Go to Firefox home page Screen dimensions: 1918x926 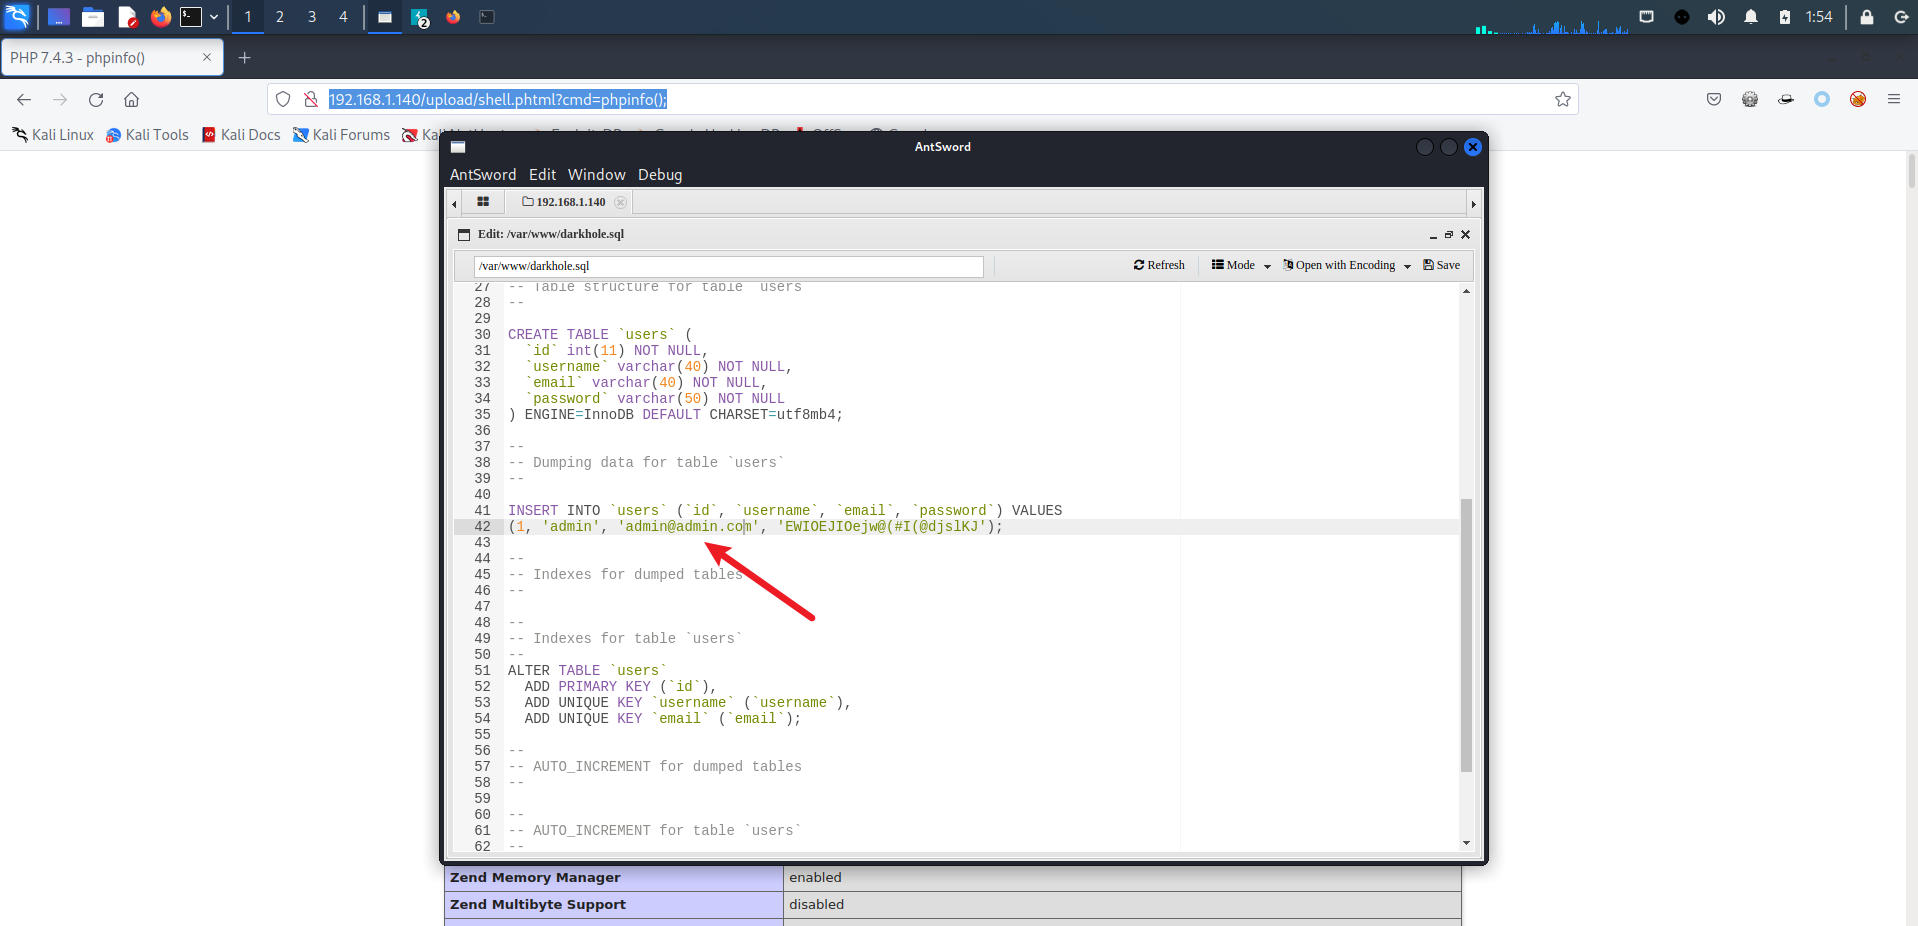tap(131, 99)
